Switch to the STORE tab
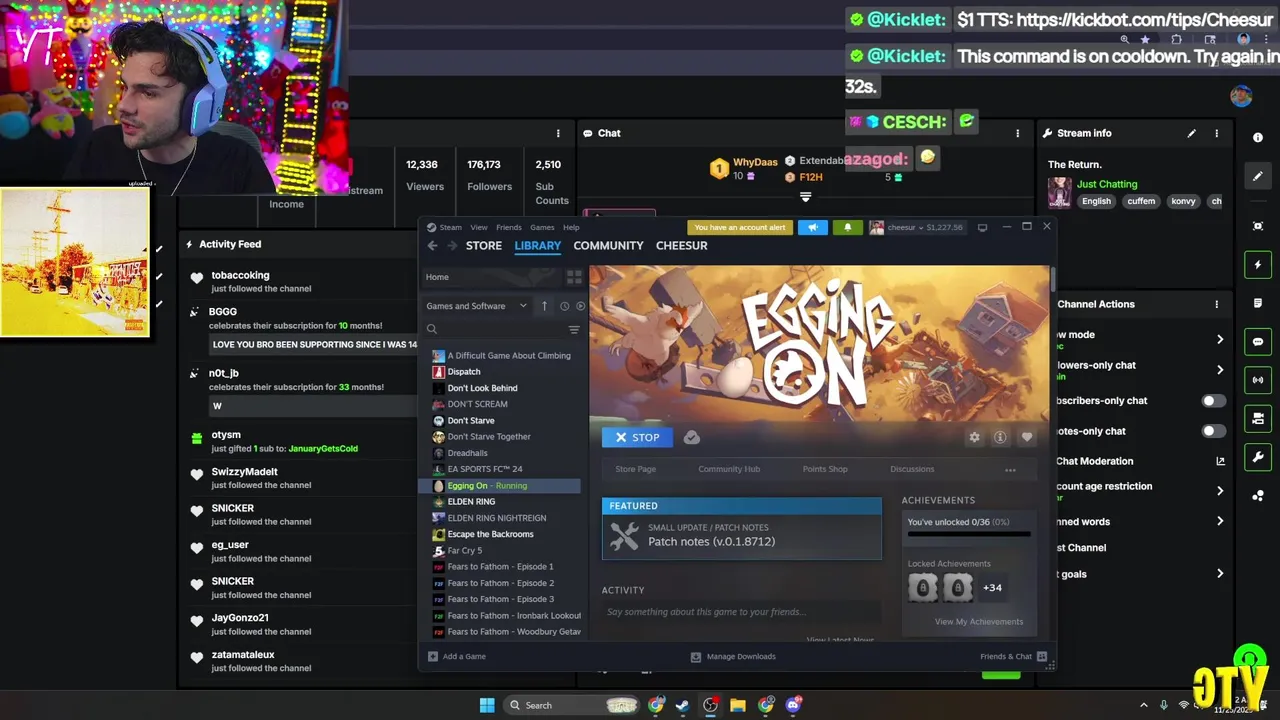The image size is (1280, 720). pos(484,246)
